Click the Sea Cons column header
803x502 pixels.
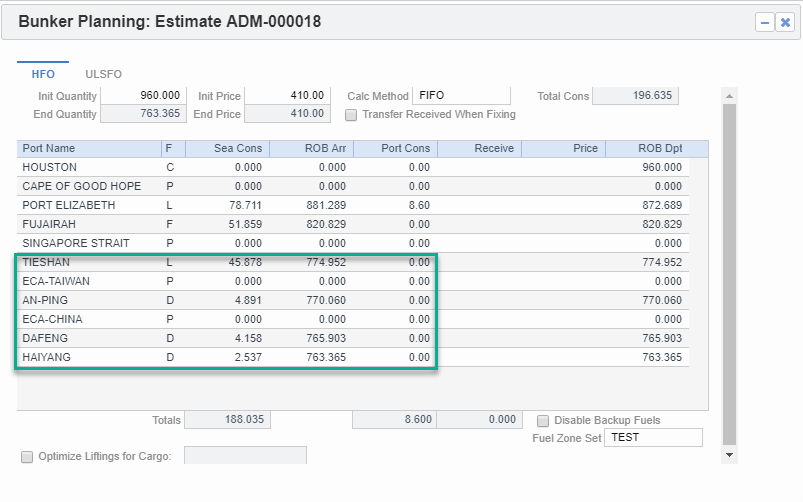[226, 148]
